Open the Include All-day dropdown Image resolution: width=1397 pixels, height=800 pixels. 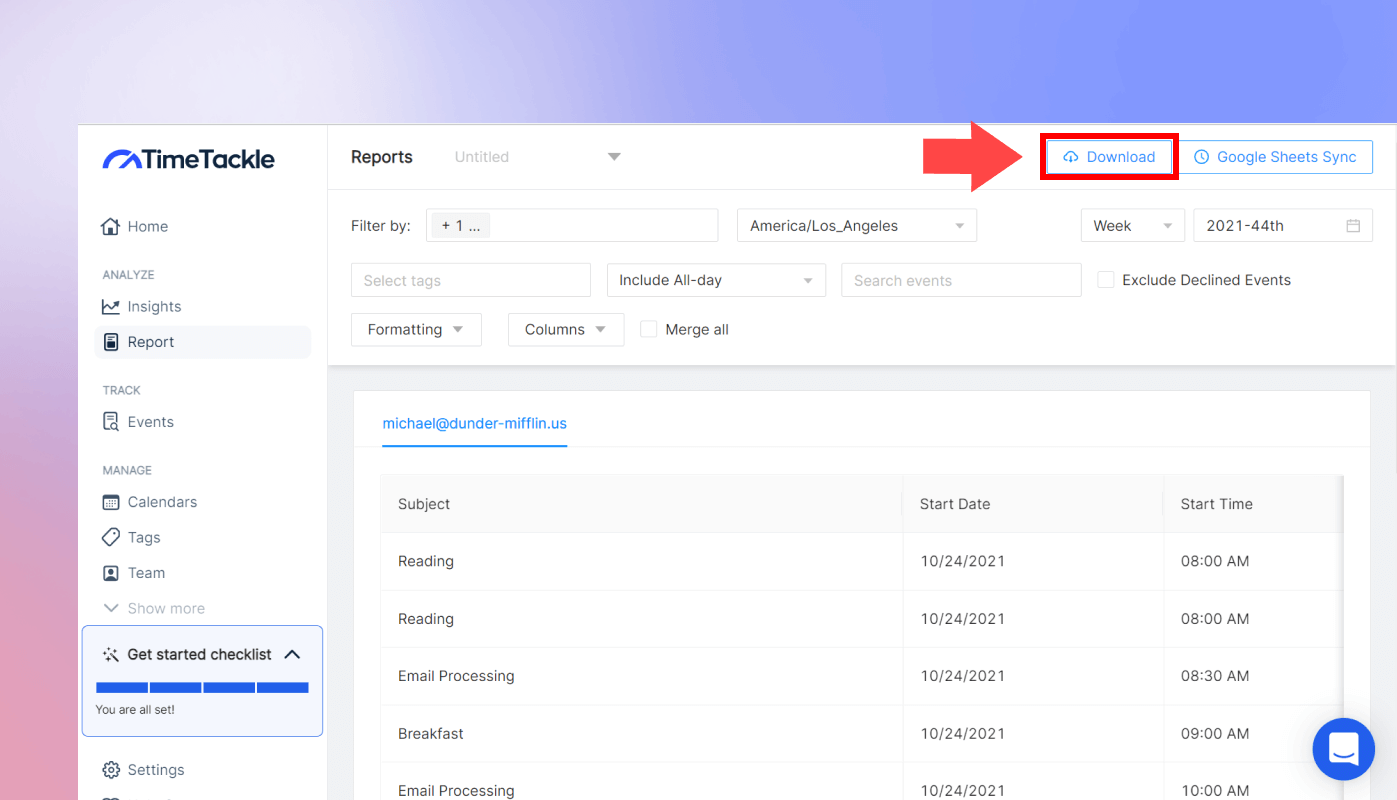[716, 280]
